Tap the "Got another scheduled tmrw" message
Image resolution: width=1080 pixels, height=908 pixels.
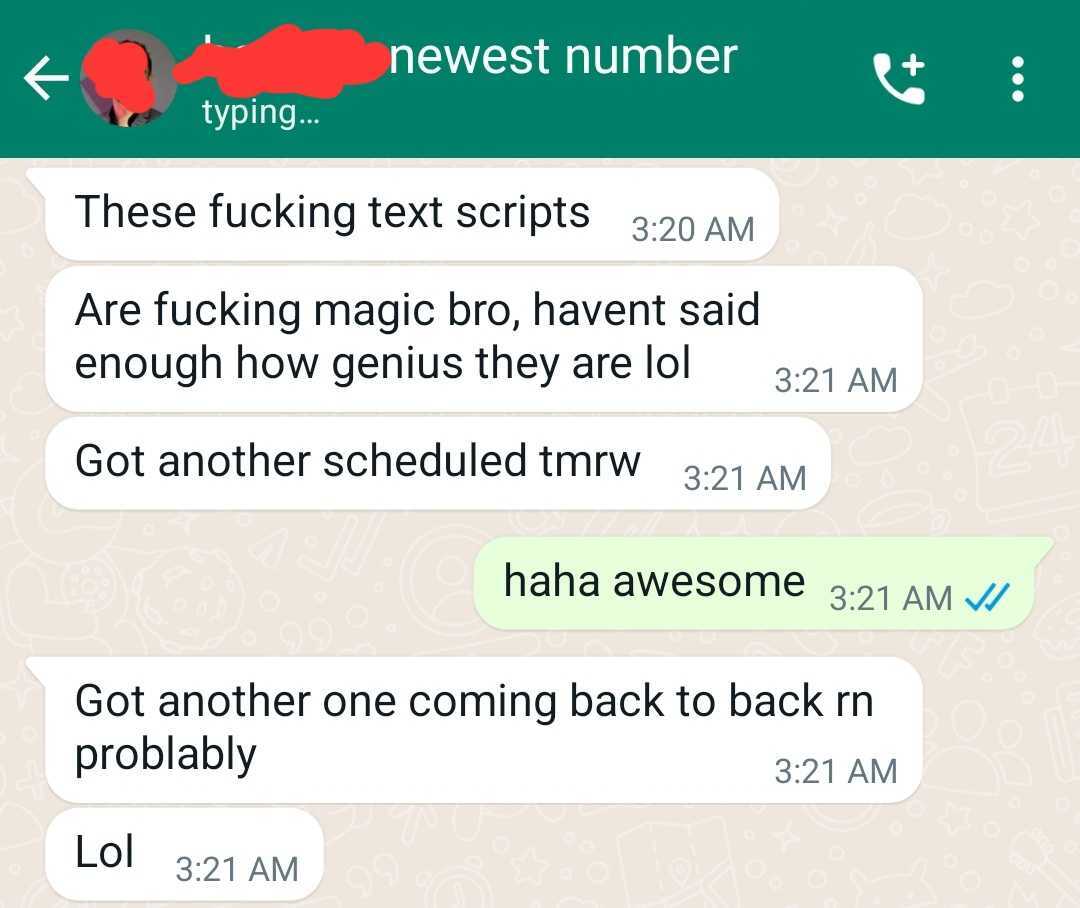[438, 464]
